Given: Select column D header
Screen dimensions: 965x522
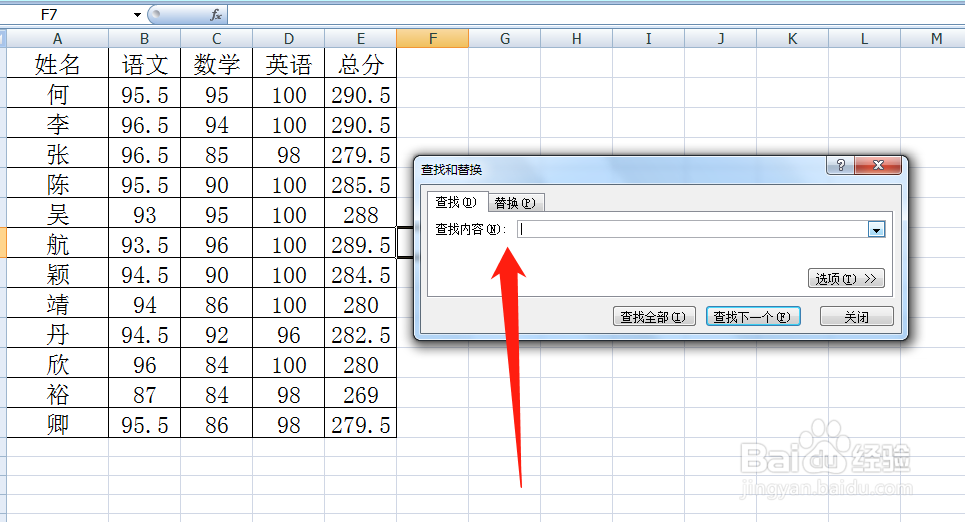Looking at the screenshot, I should 289,39.
